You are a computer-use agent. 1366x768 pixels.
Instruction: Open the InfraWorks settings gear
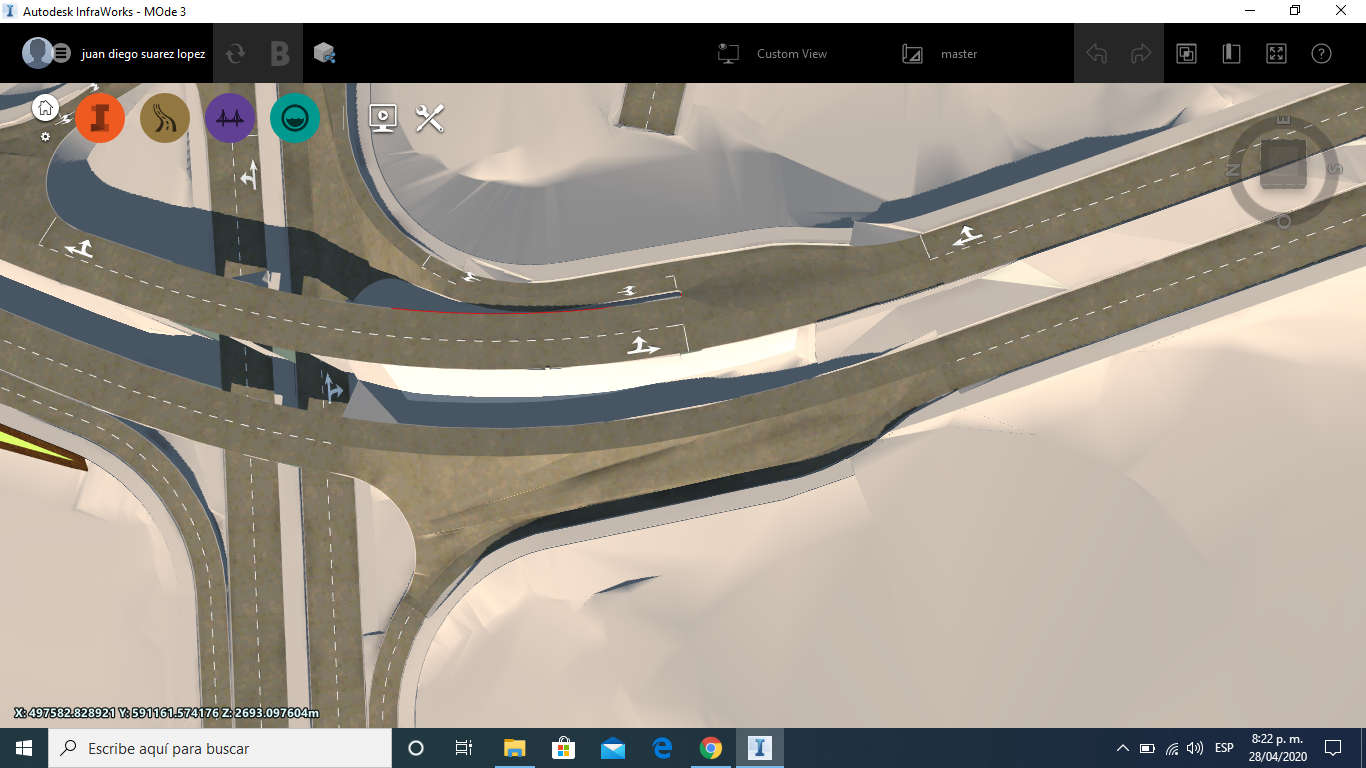[44, 136]
